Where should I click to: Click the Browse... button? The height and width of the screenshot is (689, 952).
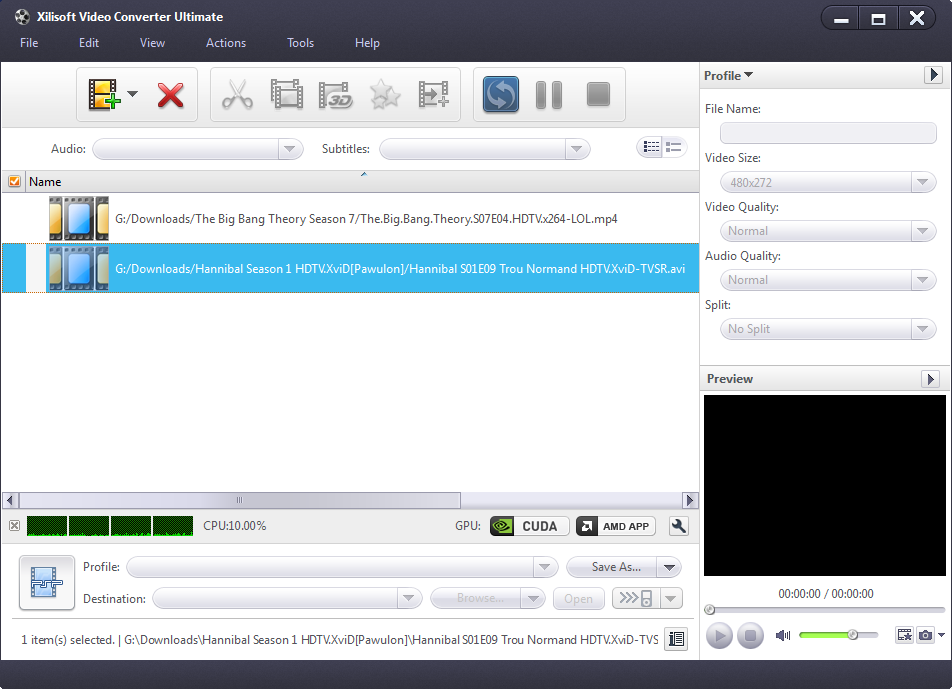pyautogui.click(x=476, y=599)
